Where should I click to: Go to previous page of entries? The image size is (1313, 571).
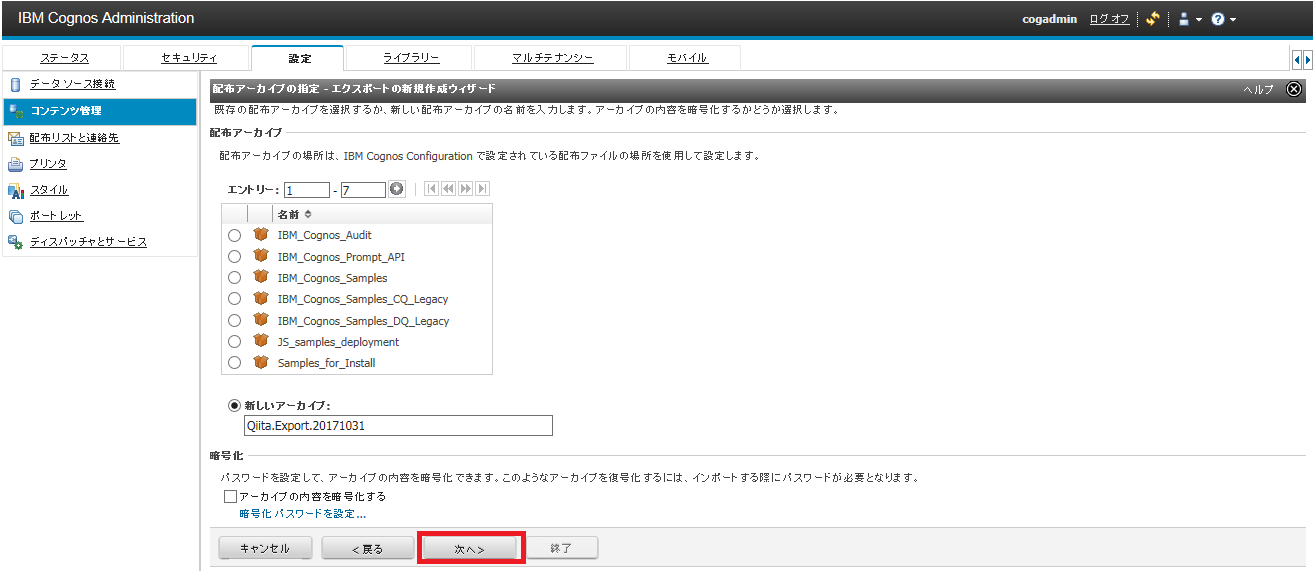pos(448,188)
